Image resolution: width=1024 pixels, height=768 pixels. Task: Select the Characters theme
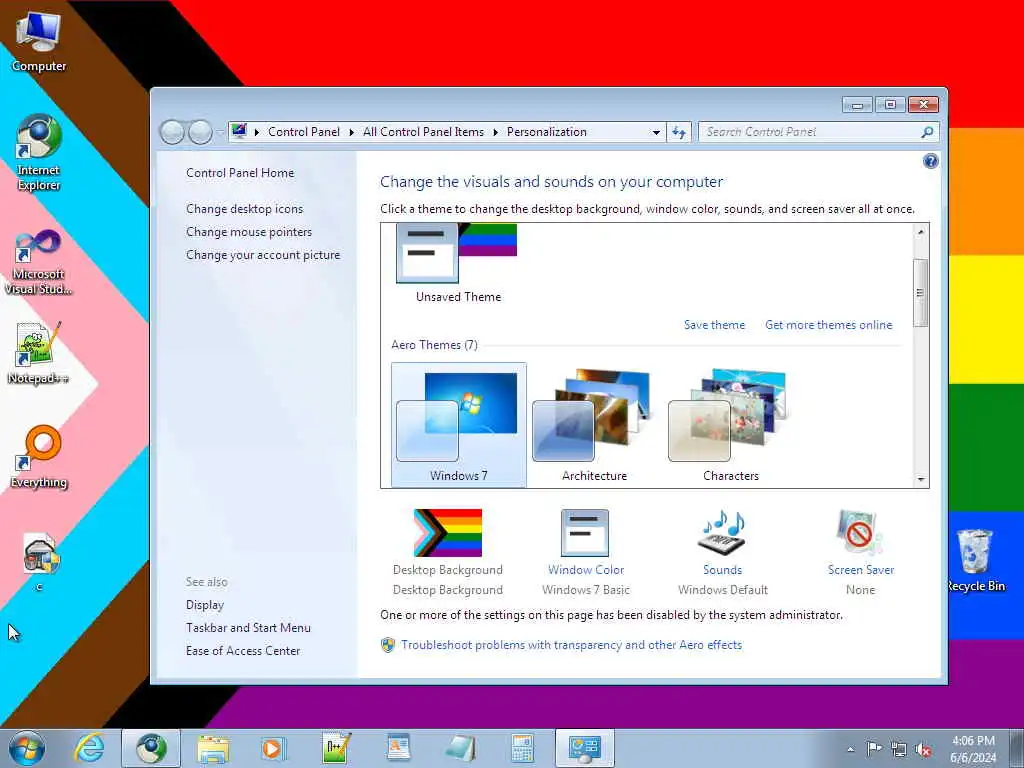[731, 424]
